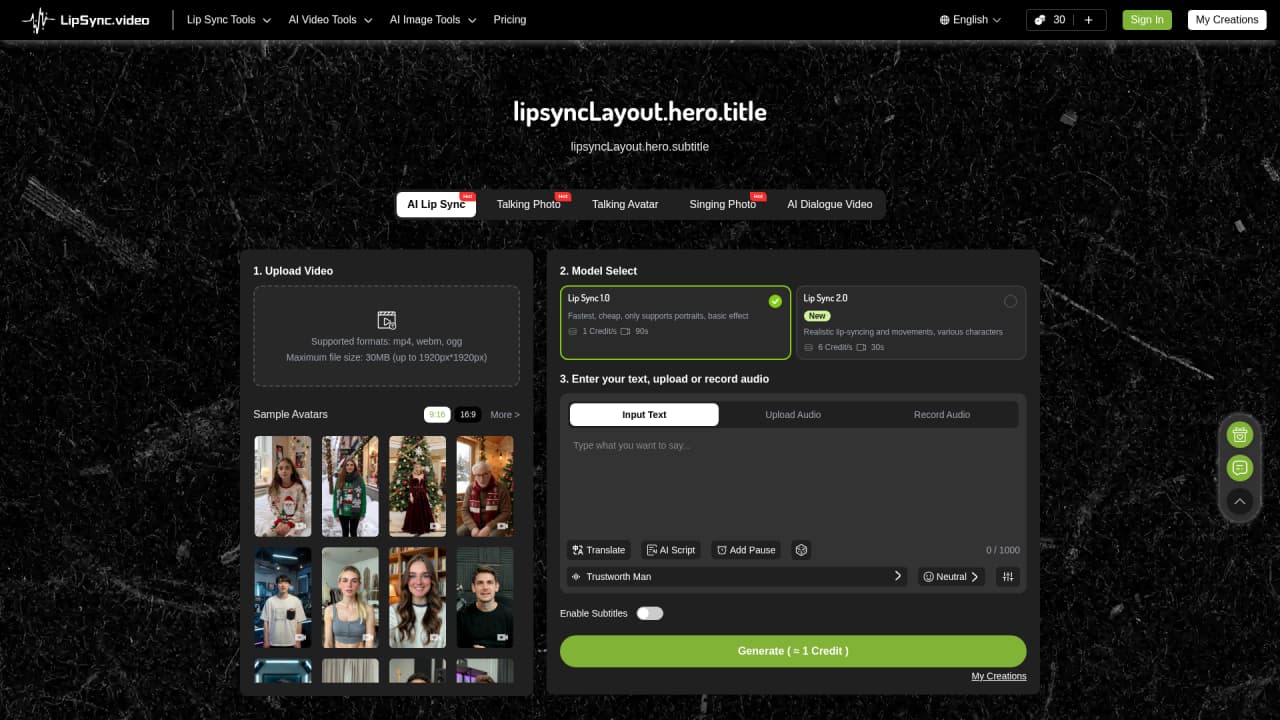Expand the AI Video Tools menu
This screenshot has height=720, width=1280.
[330, 20]
